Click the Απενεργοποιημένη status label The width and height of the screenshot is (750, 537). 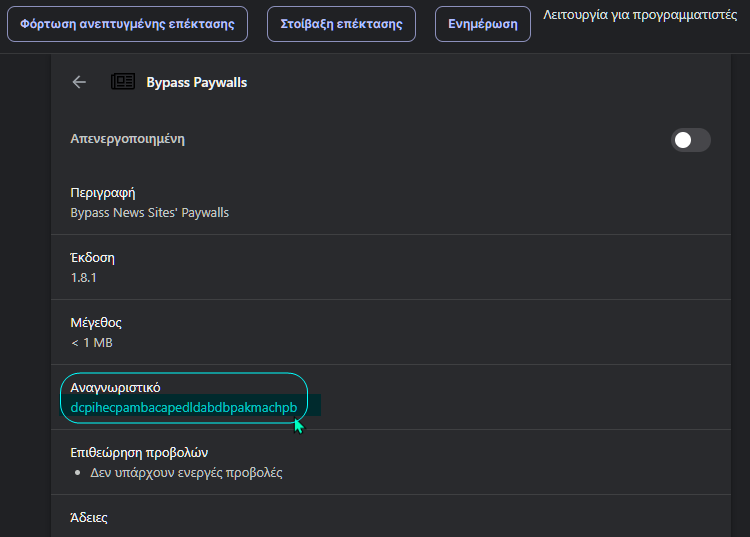127,139
